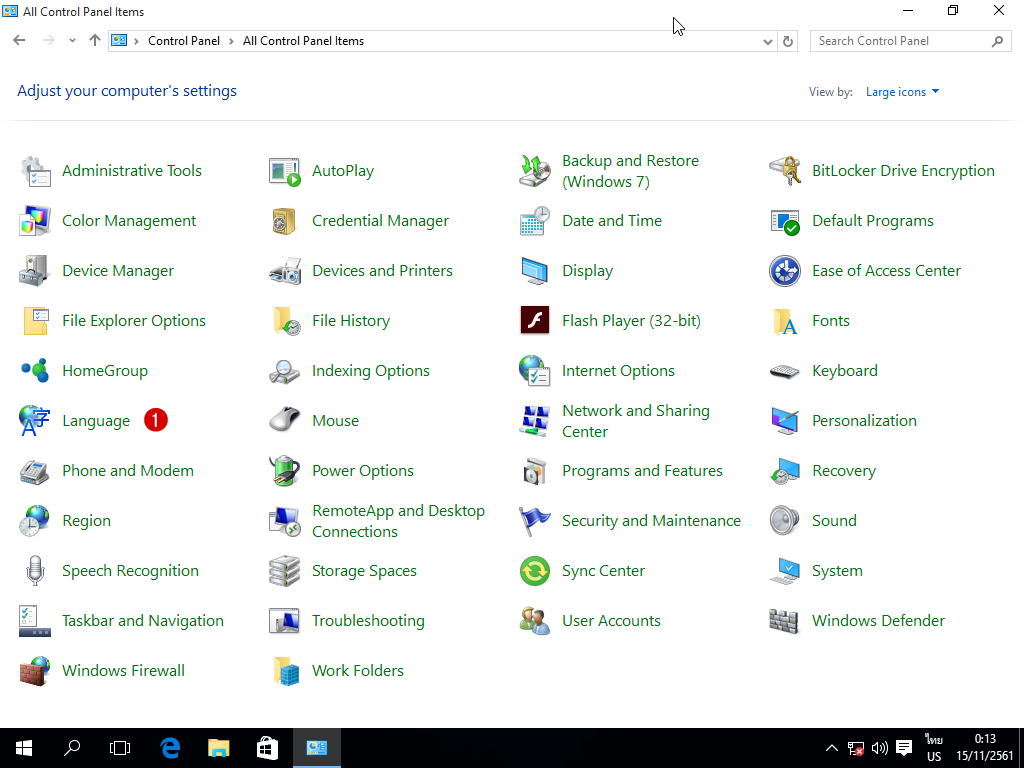Open the BitLocker Drive Encryption icon

pos(785,171)
